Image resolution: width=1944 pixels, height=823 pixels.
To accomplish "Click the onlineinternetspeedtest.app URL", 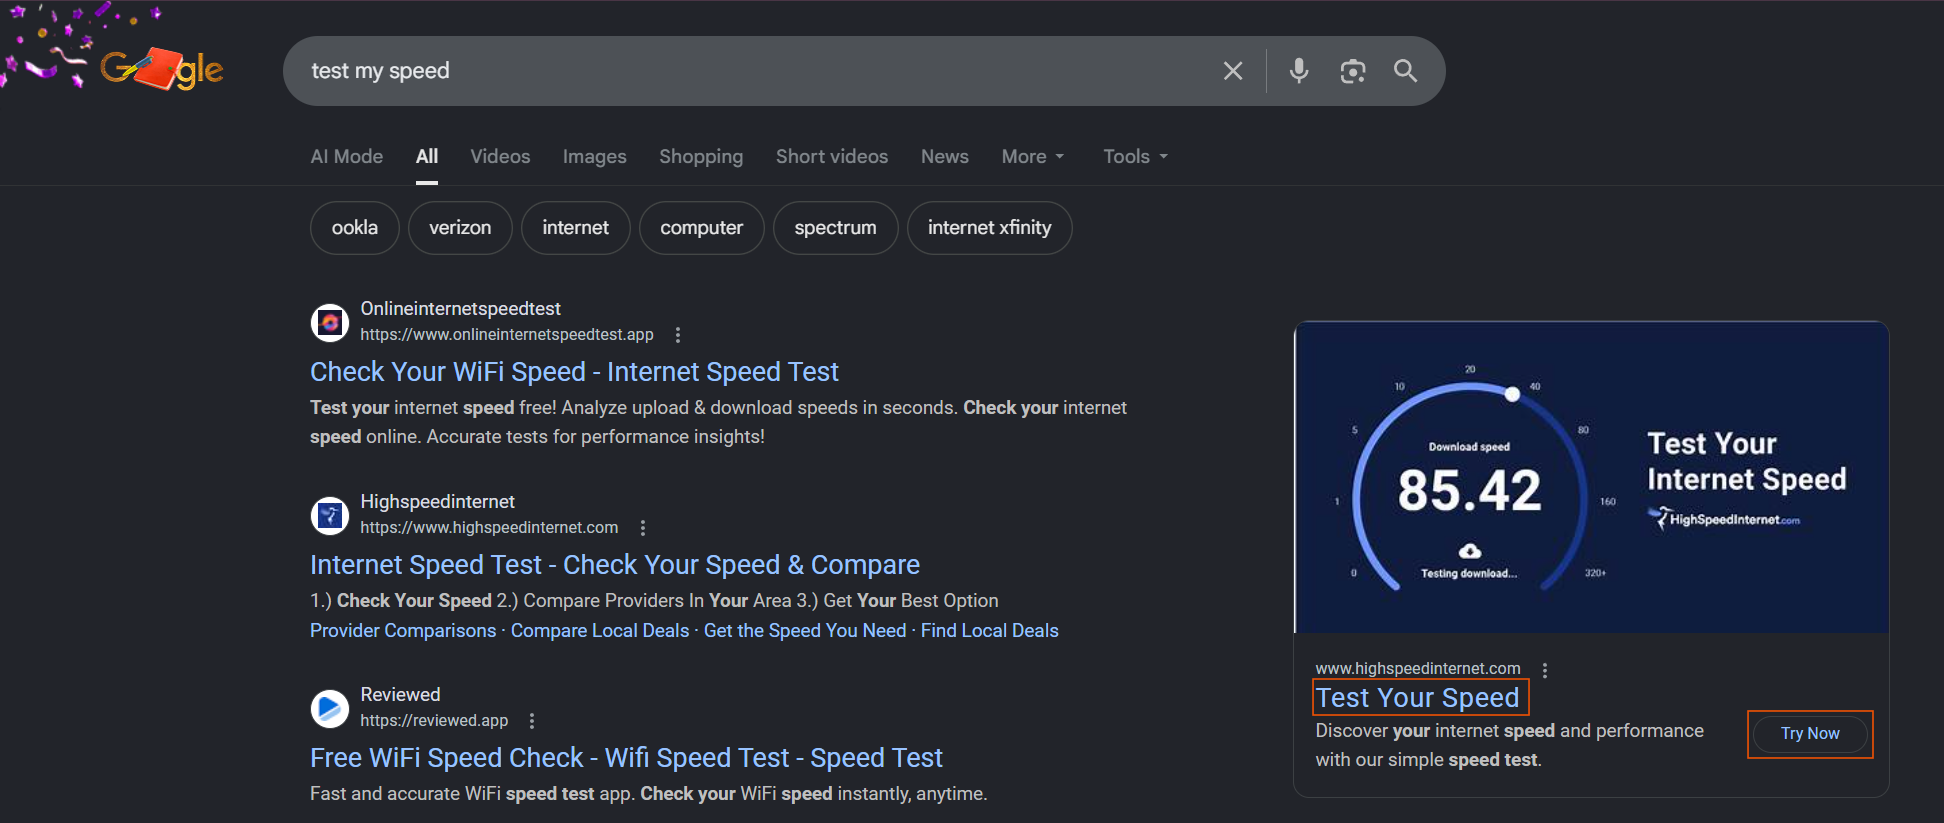I will point(507,335).
